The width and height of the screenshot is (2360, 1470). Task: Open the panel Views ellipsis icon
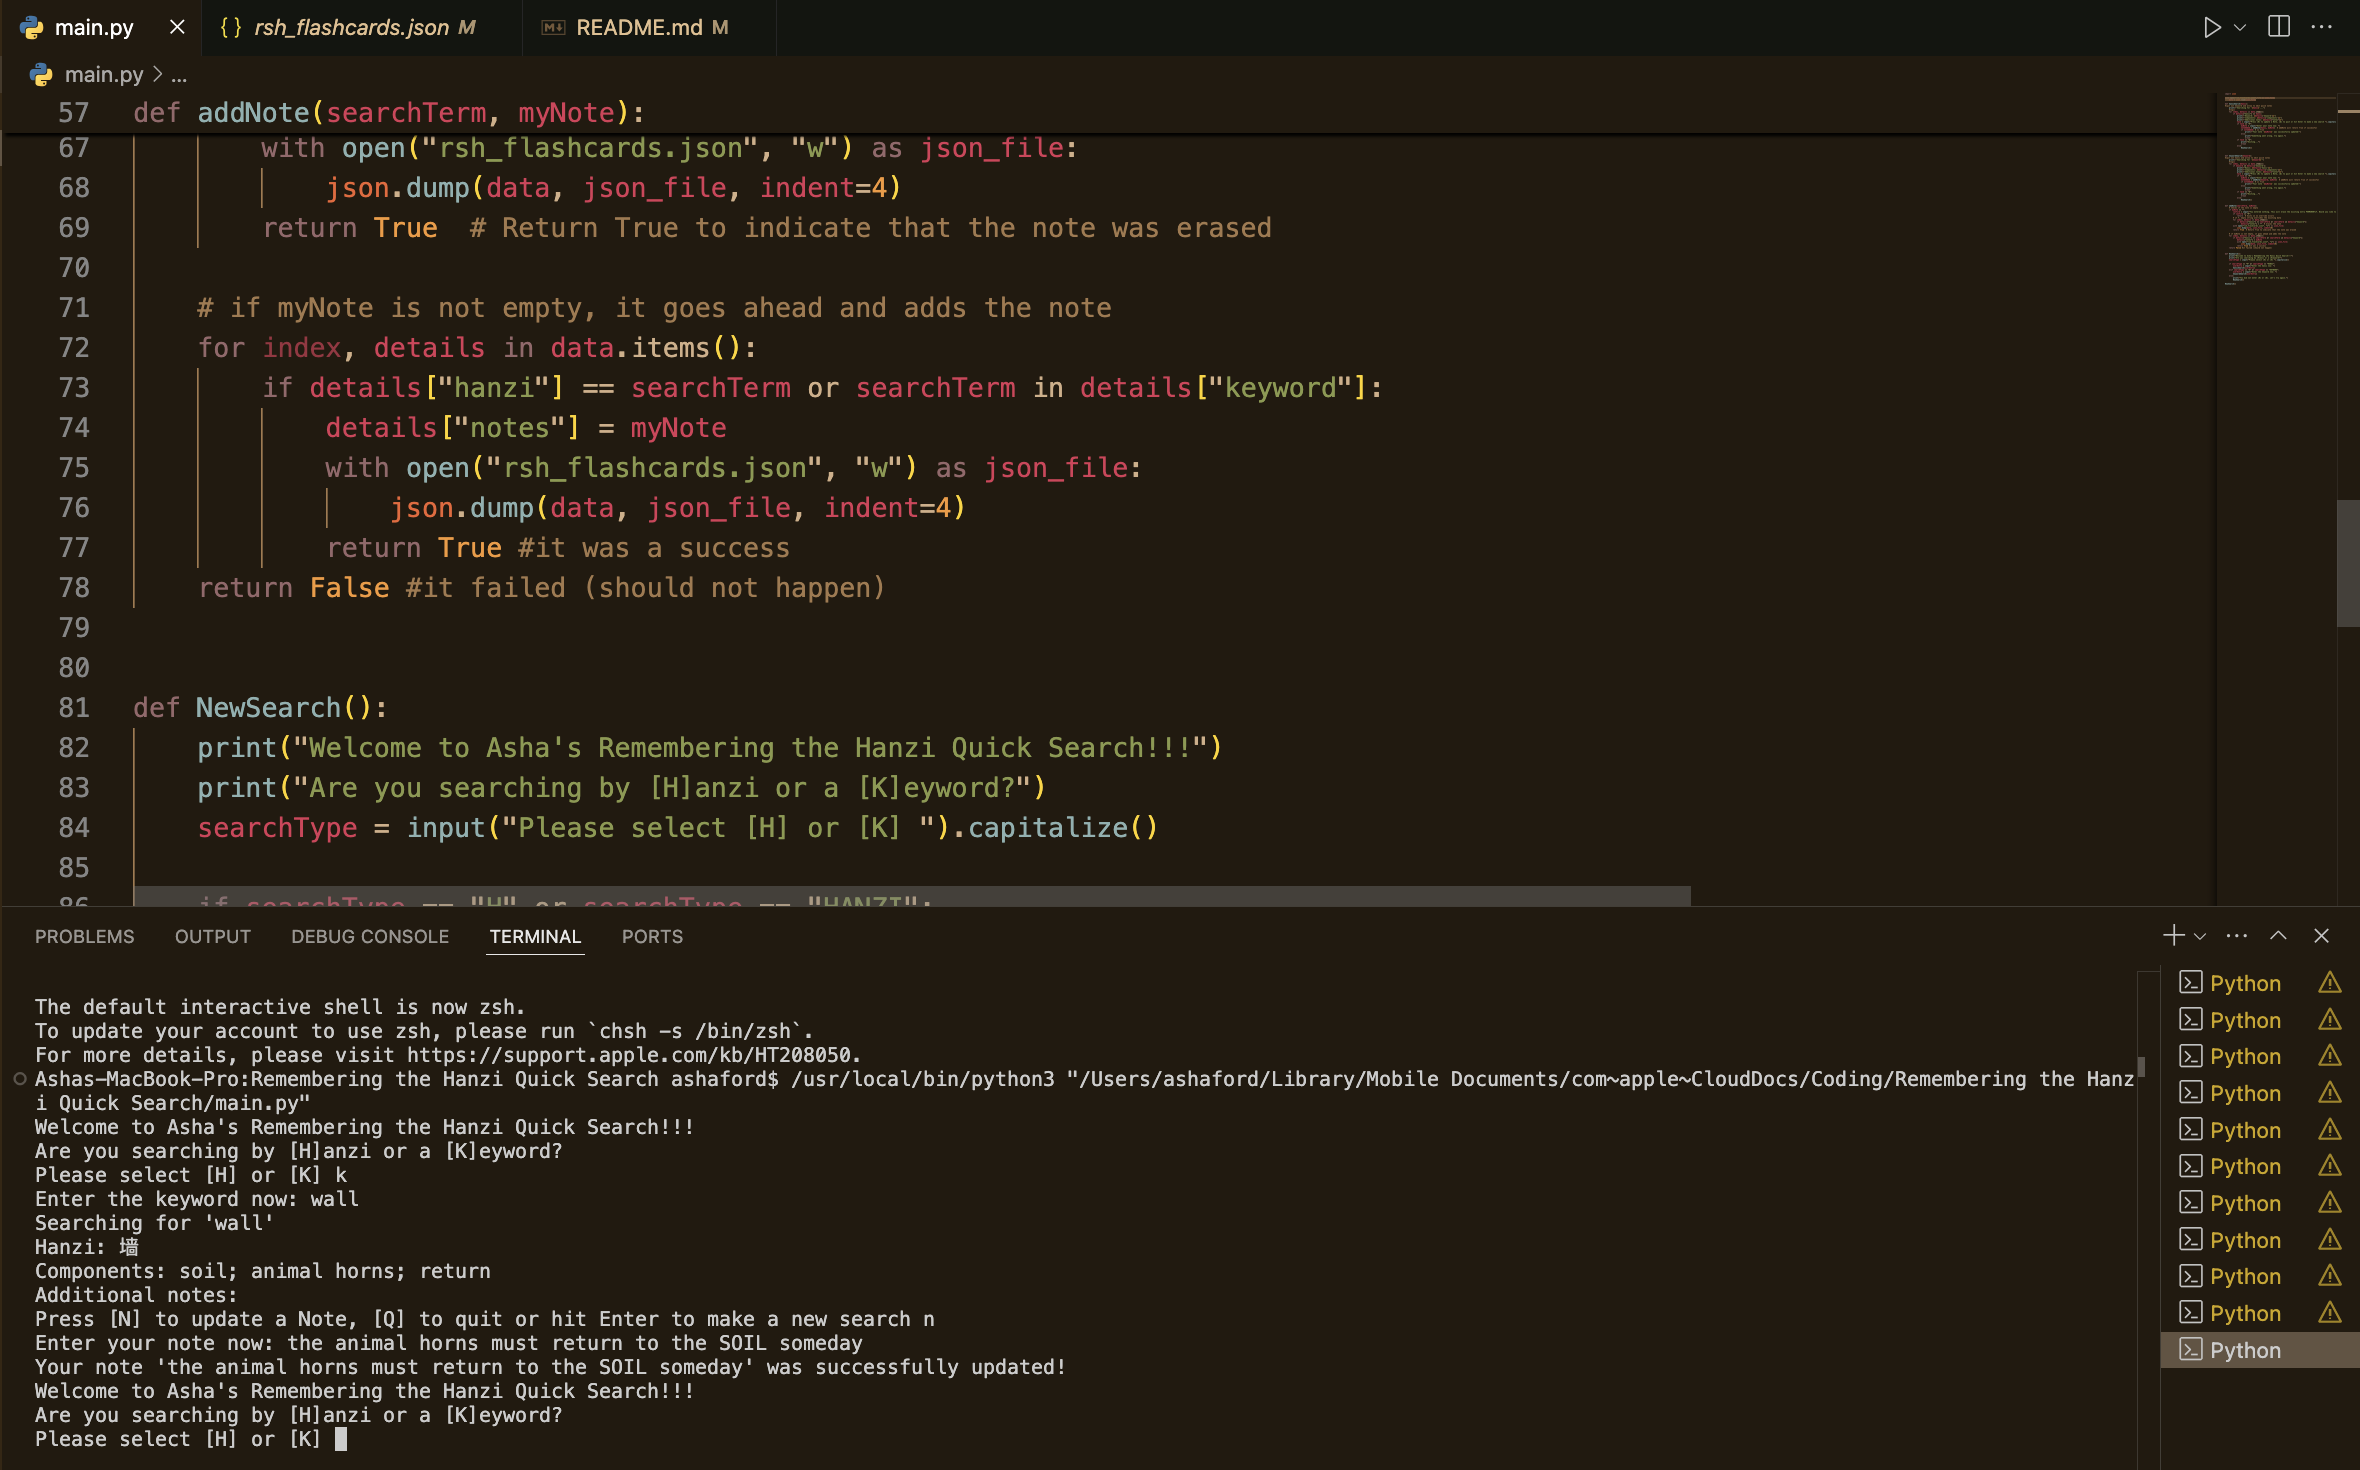coord(2235,936)
